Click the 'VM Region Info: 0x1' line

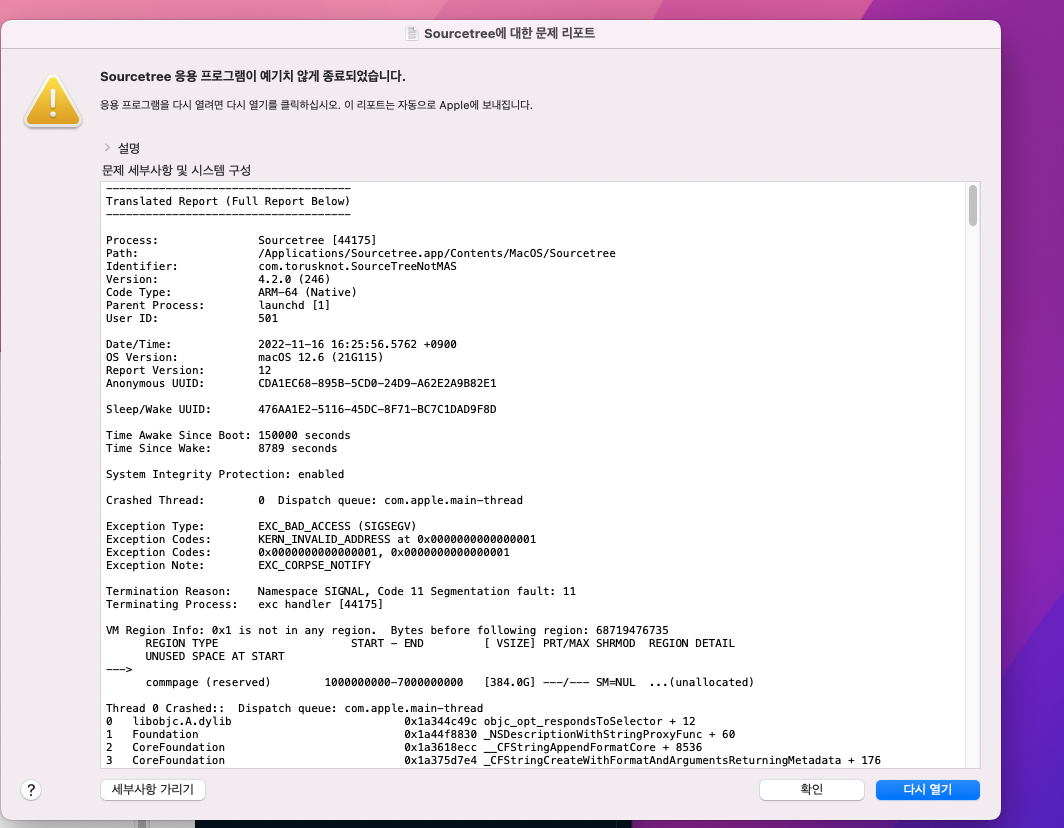(387, 630)
